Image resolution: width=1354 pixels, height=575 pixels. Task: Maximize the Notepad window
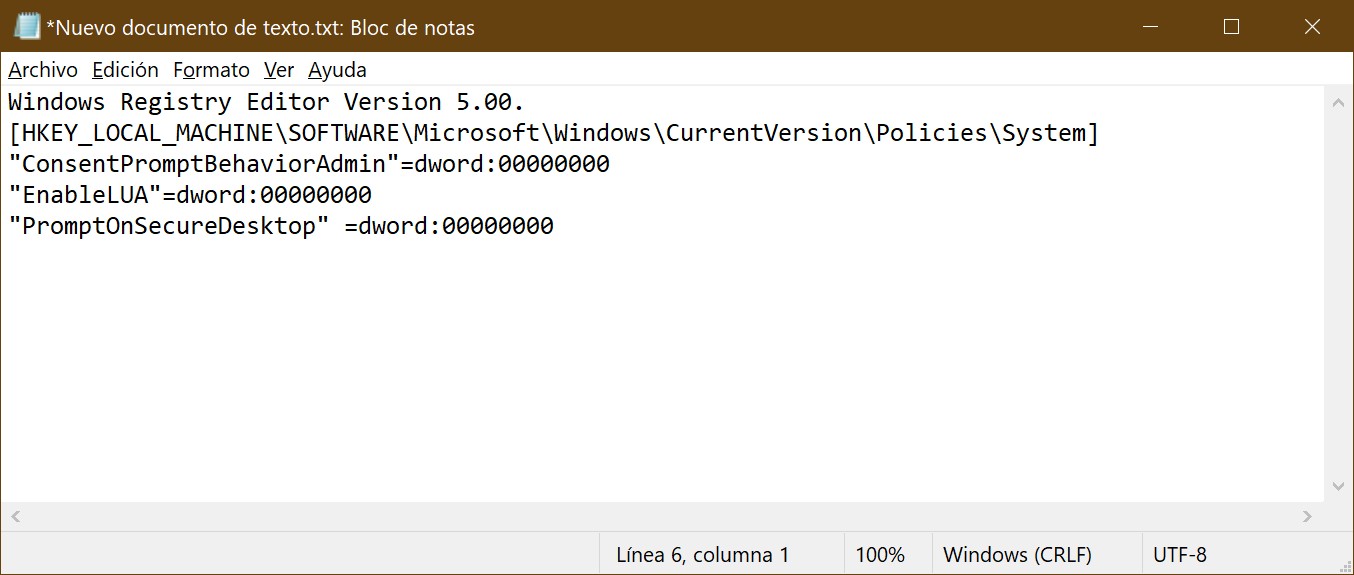[1231, 27]
